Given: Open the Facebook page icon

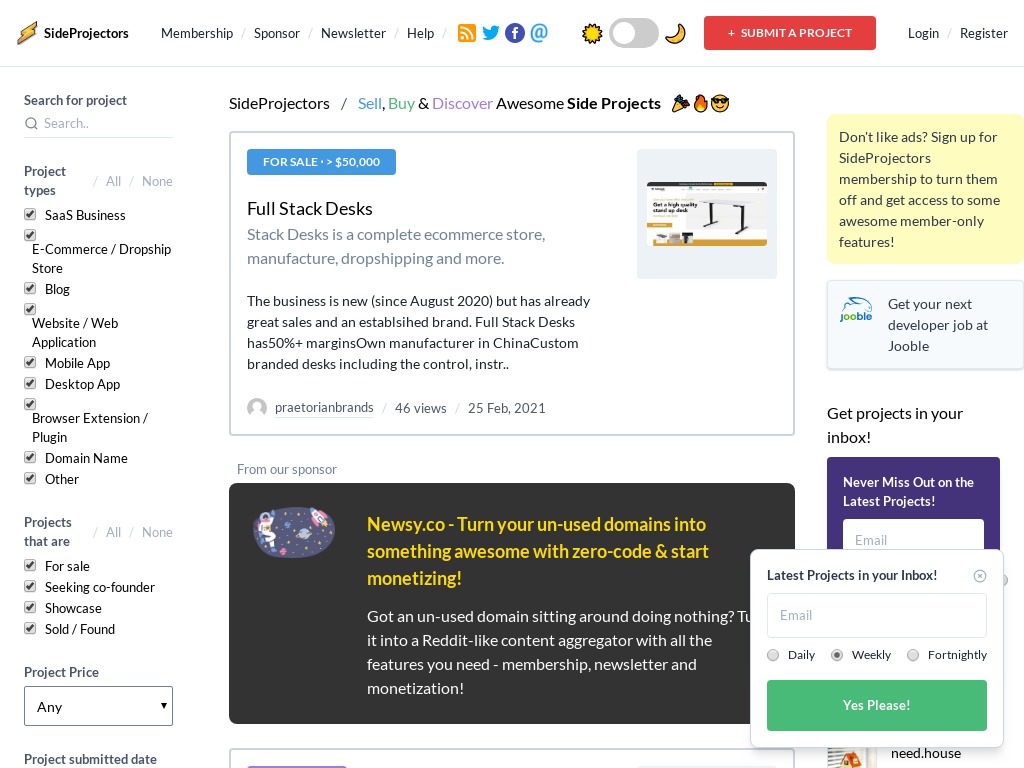Looking at the screenshot, I should [x=515, y=33].
